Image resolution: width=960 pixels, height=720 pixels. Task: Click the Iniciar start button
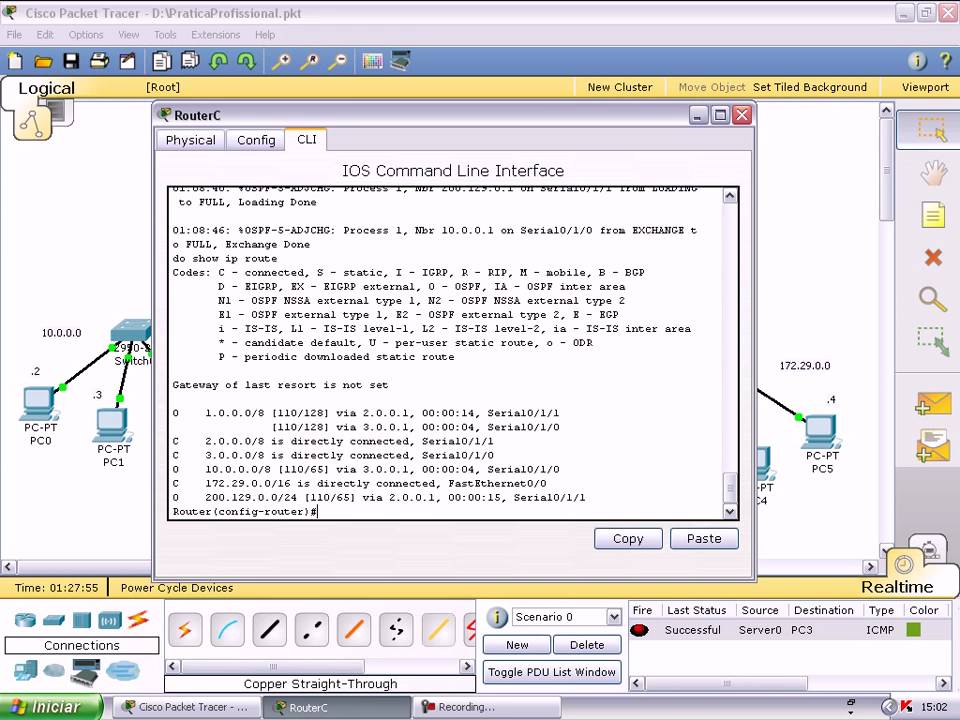(x=49, y=707)
